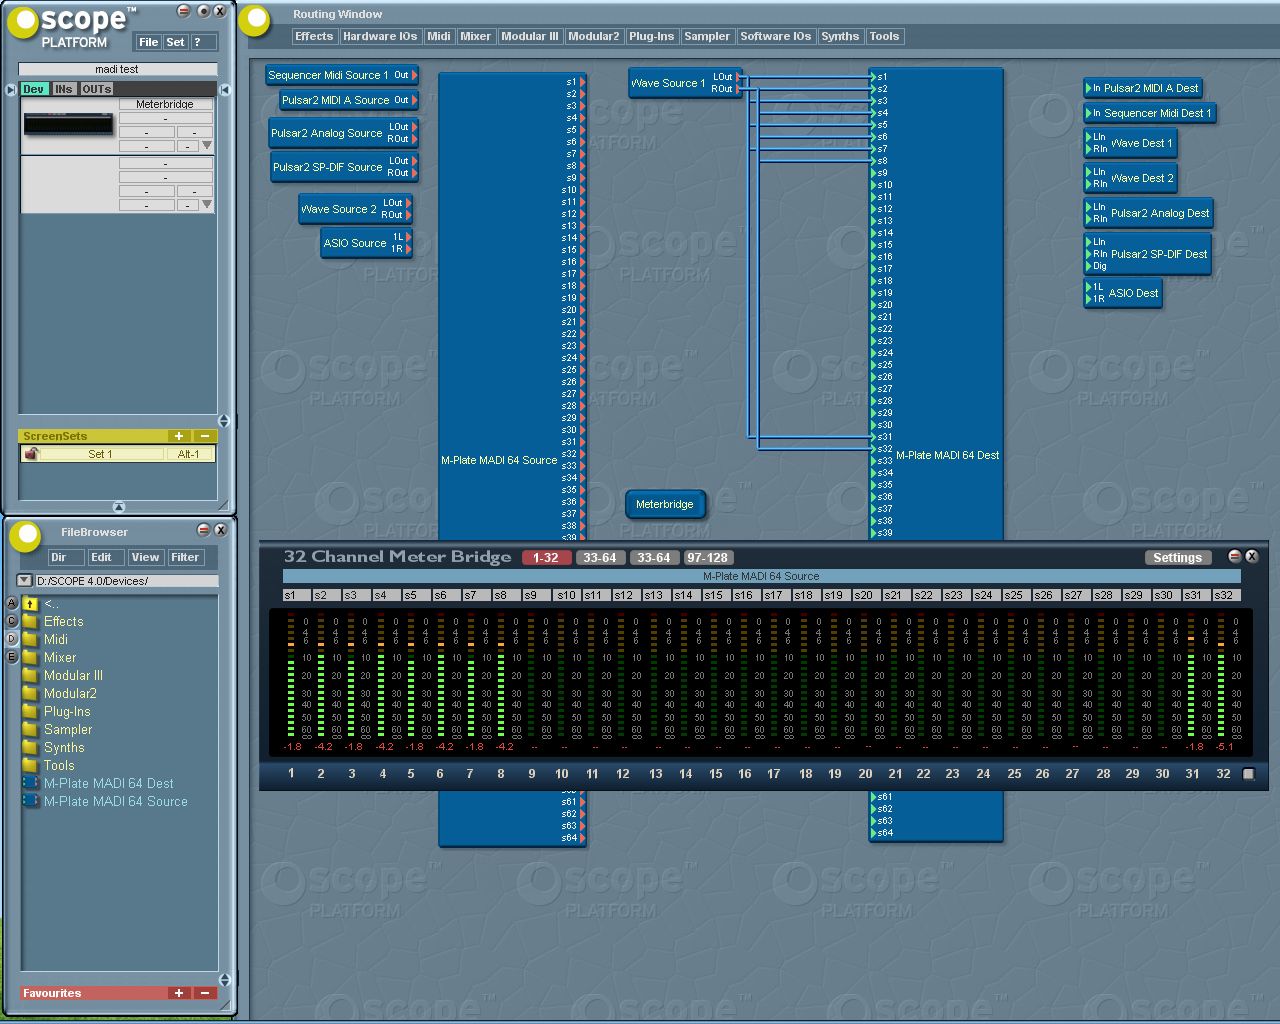Open the Sampler folder icon
The image size is (1280, 1024).
30,729
